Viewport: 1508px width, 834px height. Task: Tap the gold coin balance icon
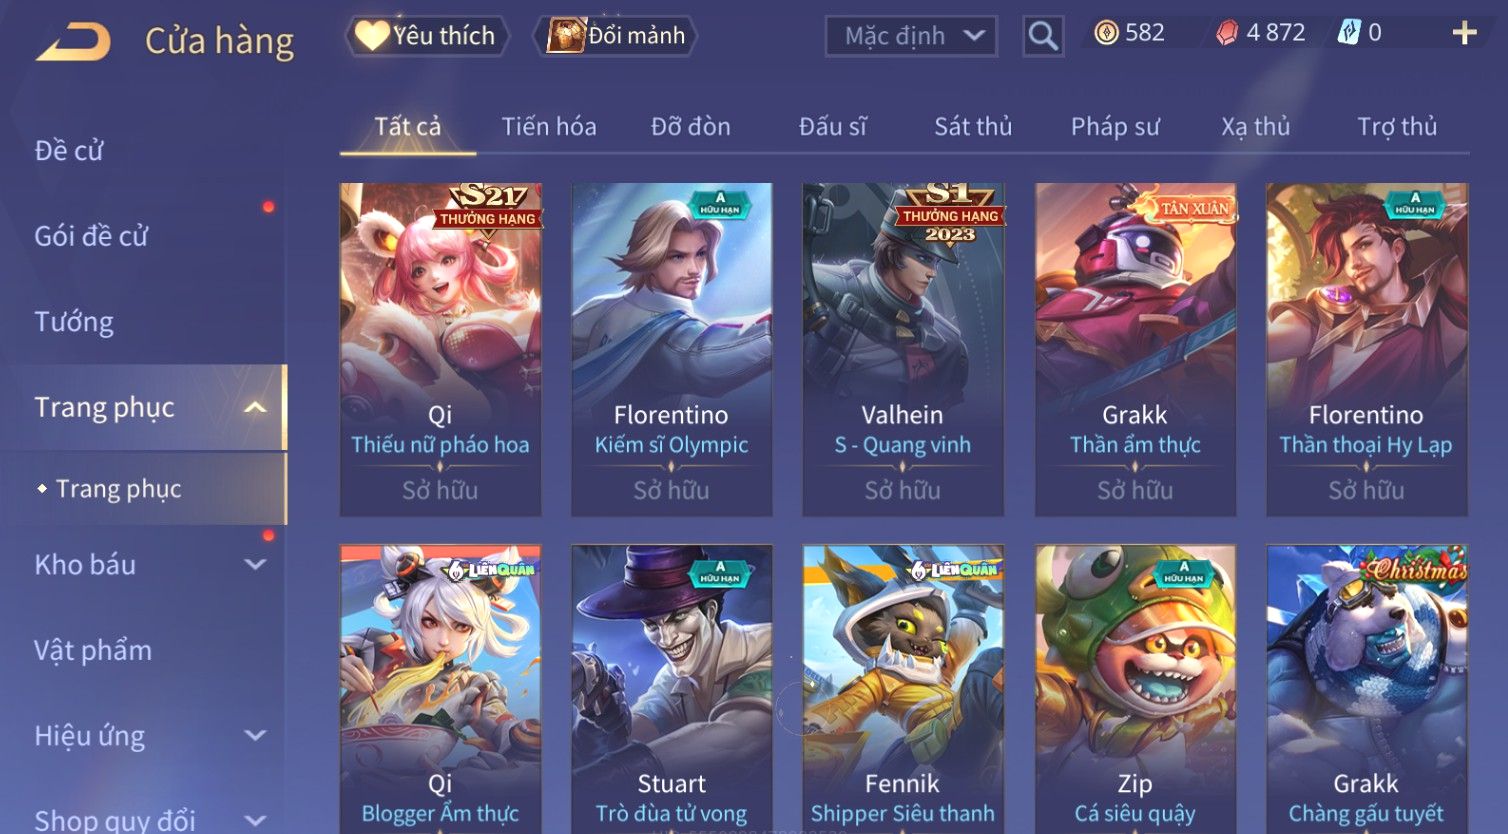tap(1106, 33)
